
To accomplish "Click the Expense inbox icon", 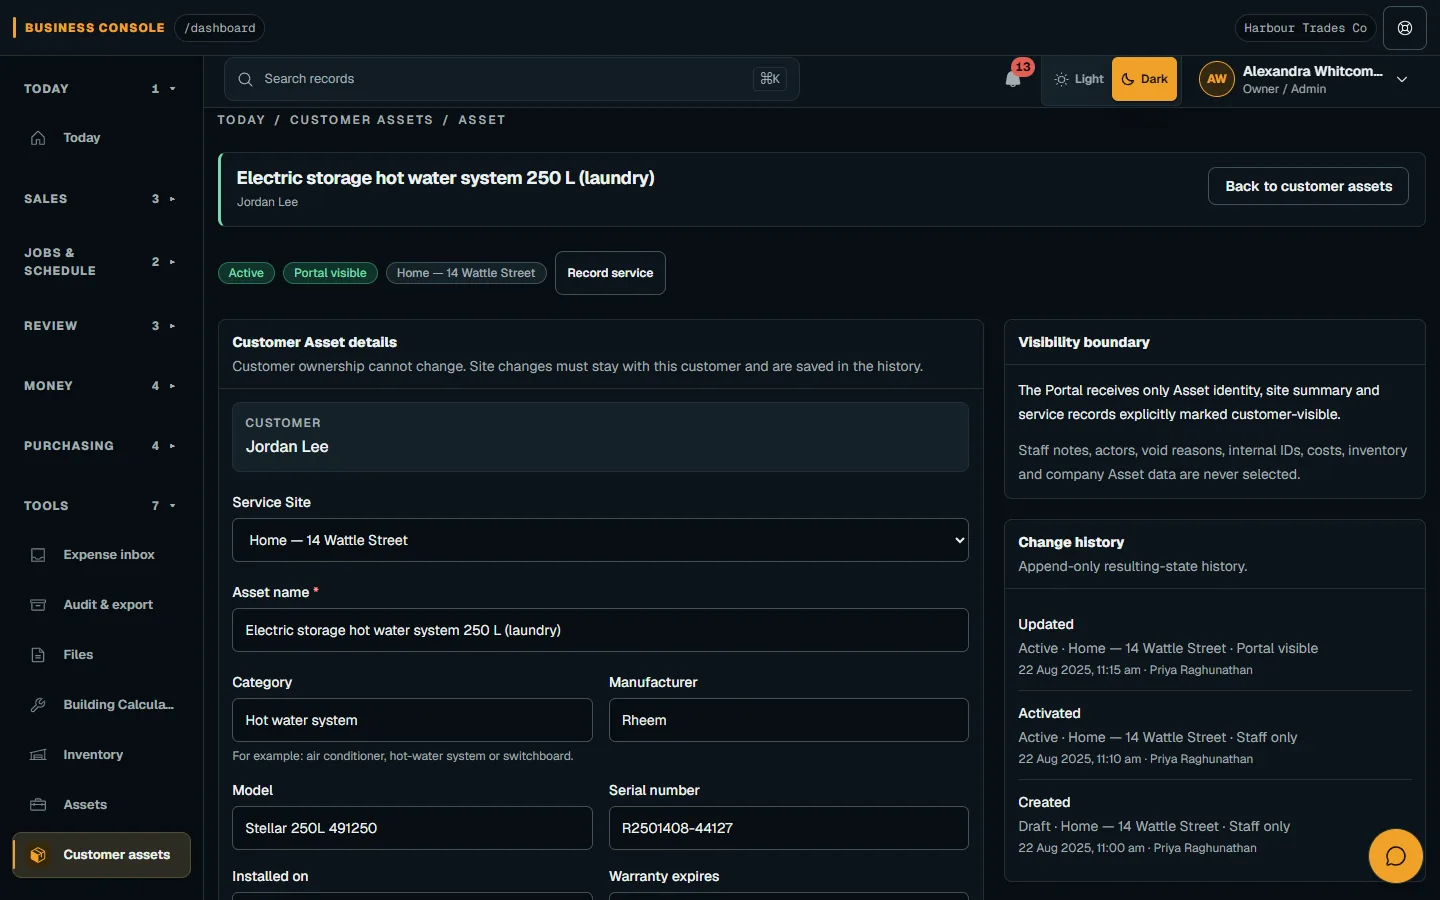I will pos(38,555).
